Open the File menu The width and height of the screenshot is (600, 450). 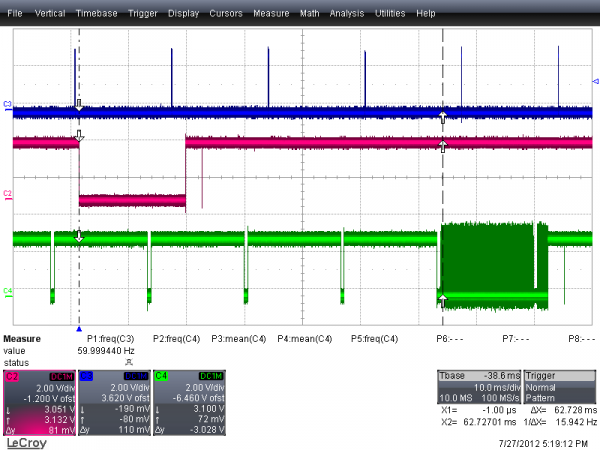(16, 16)
